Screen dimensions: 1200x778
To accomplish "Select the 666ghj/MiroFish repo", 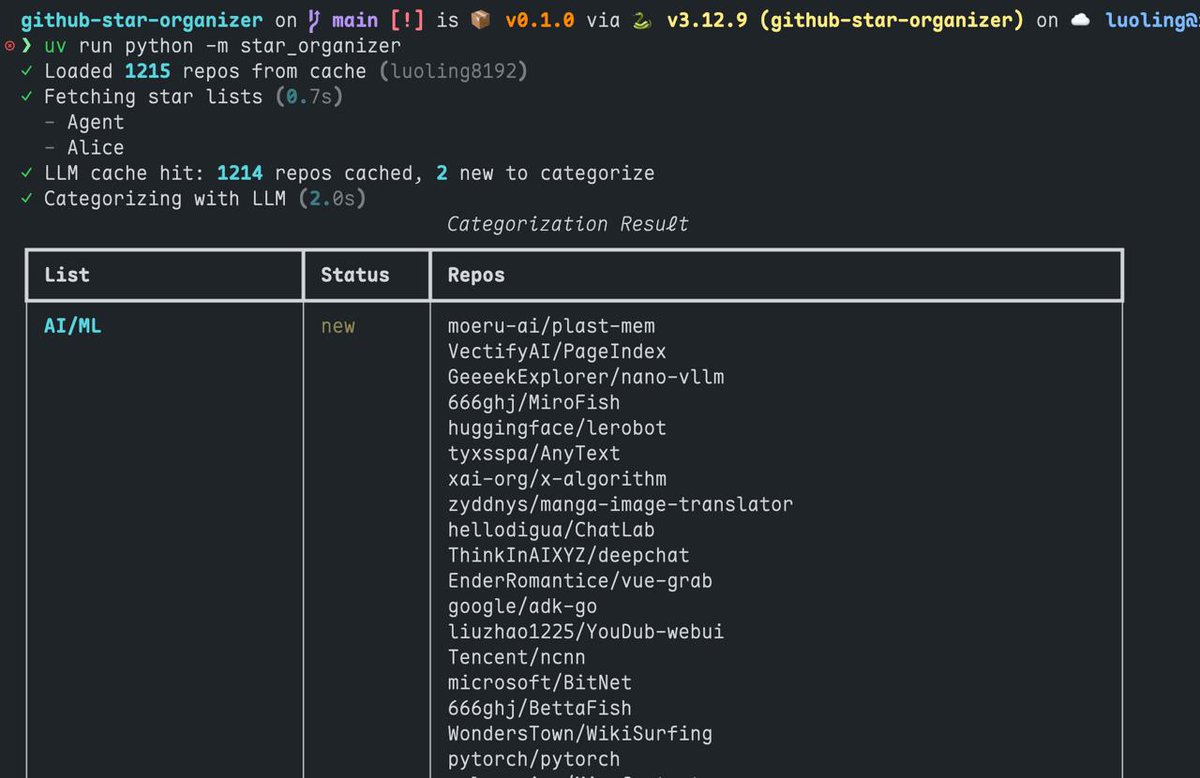I will 534,403.
